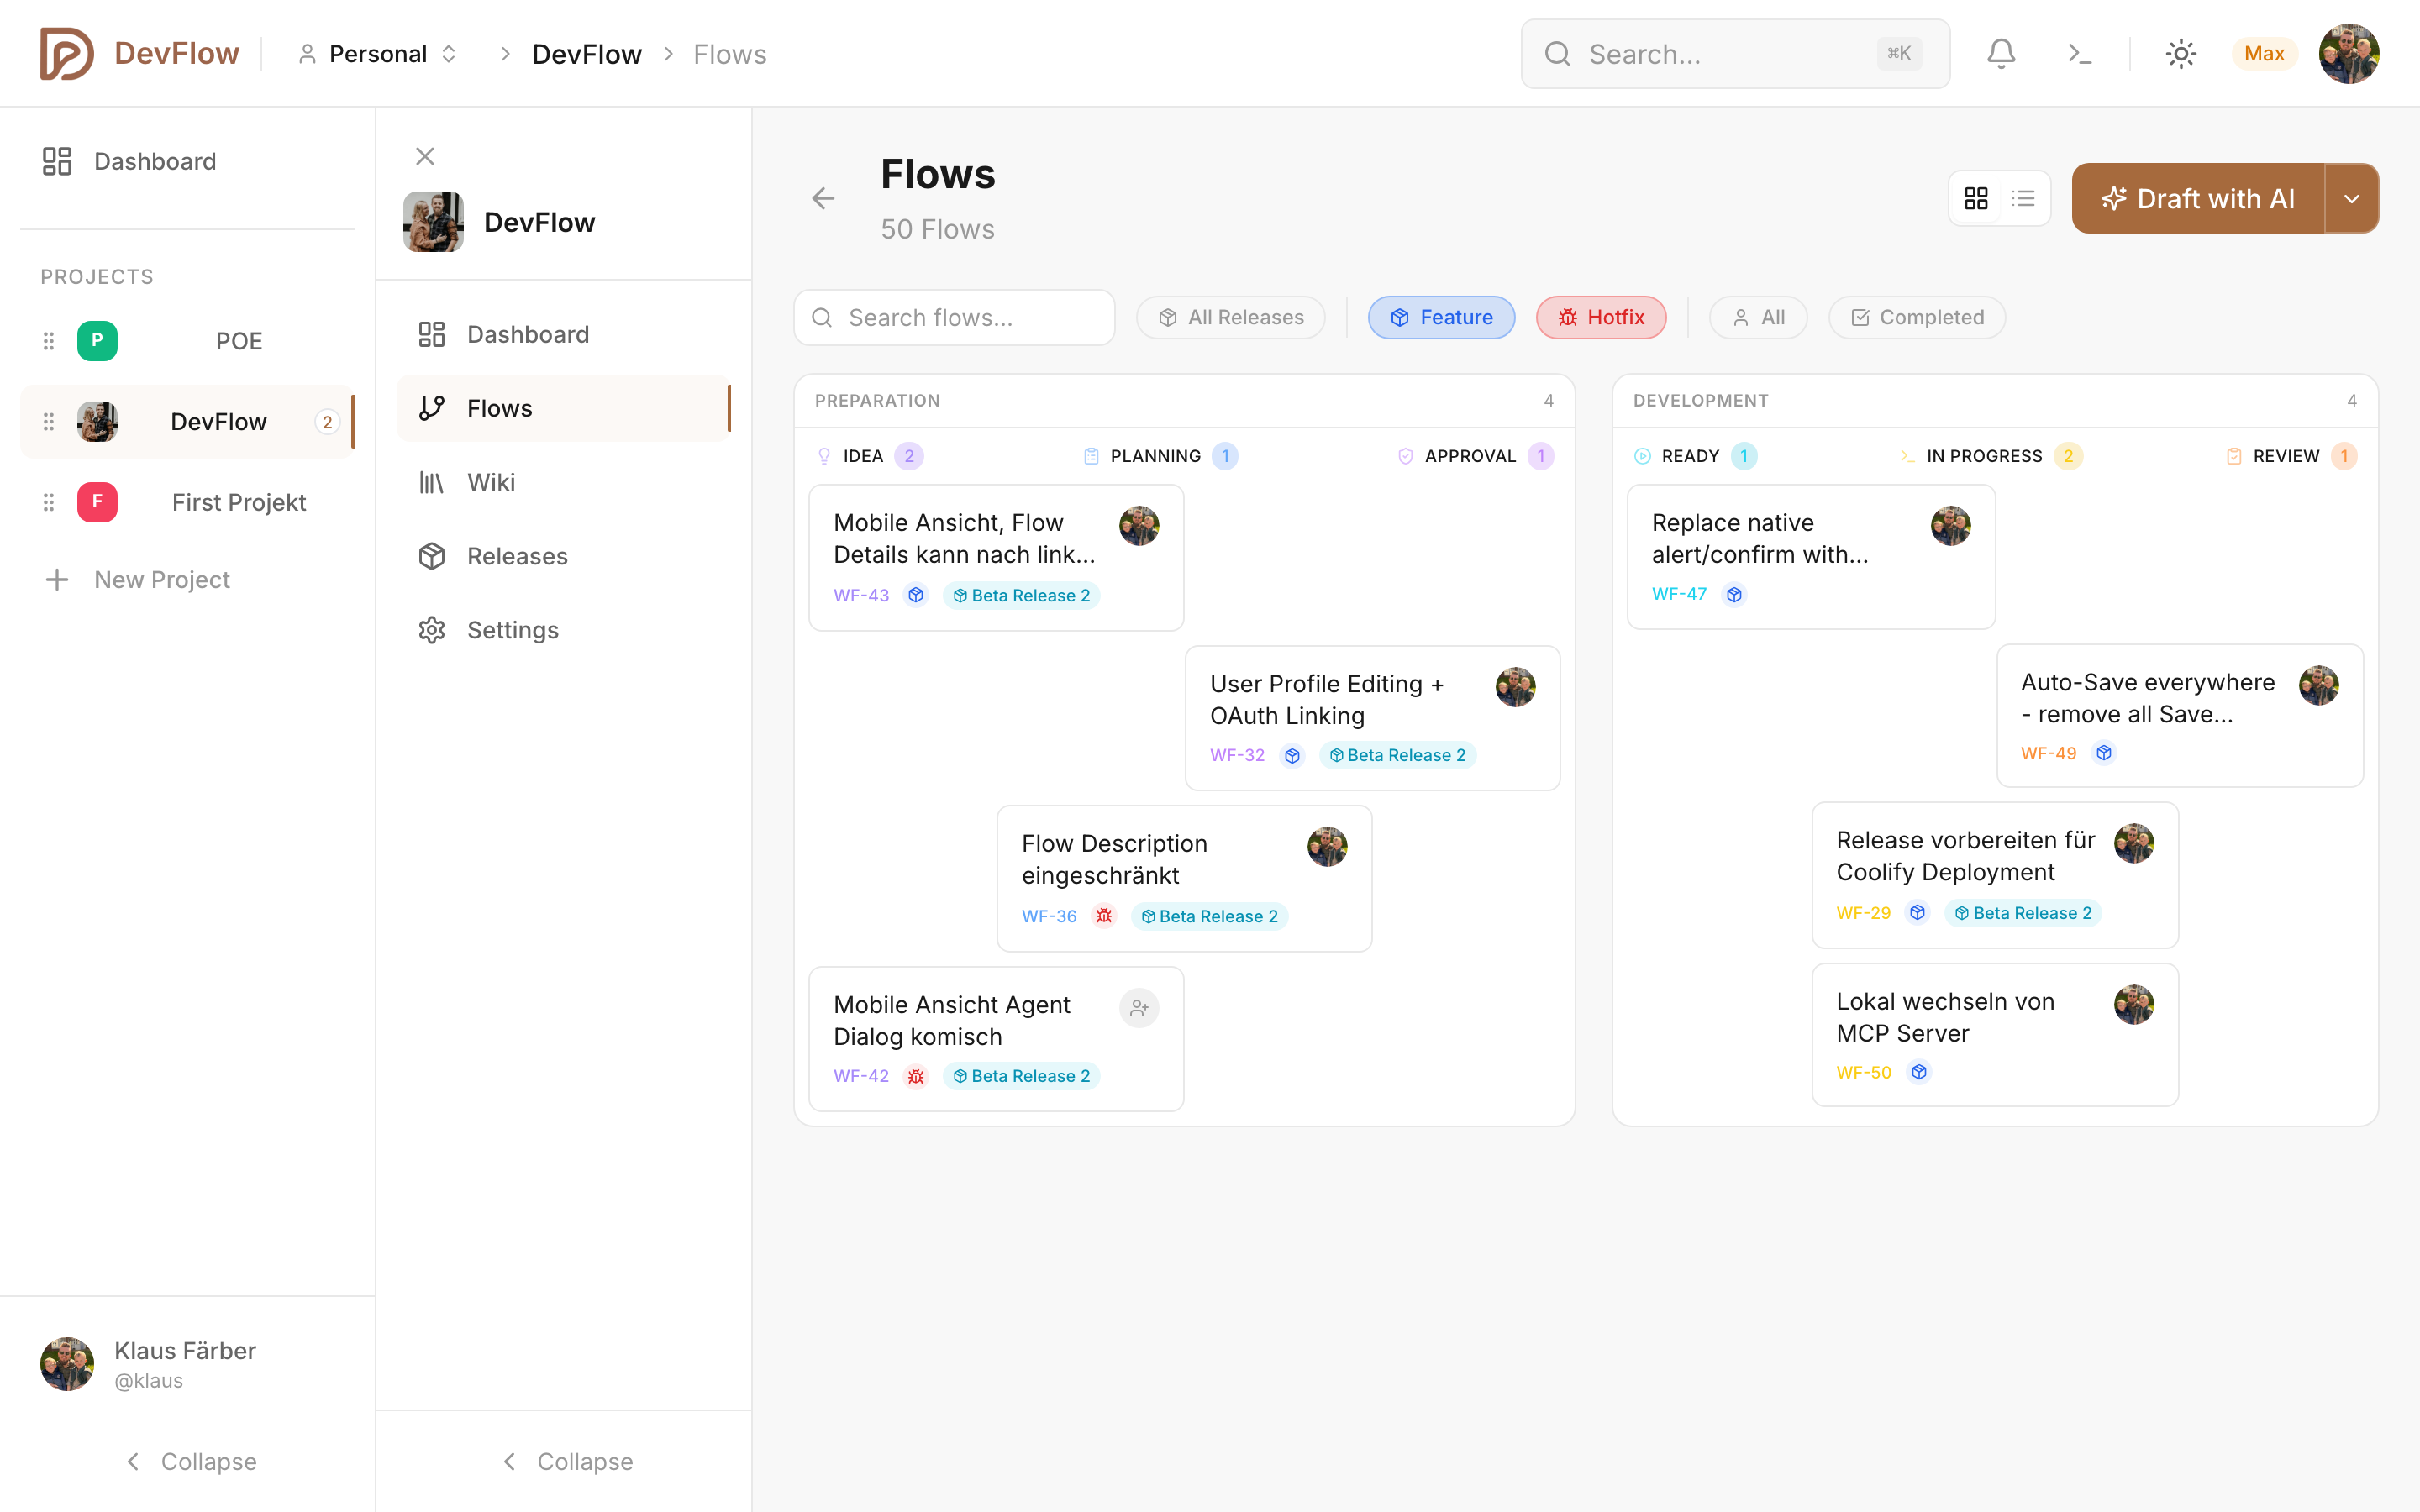The height and width of the screenshot is (1512, 2420).
Task: Open the All assignees filter
Action: pyautogui.click(x=1758, y=317)
